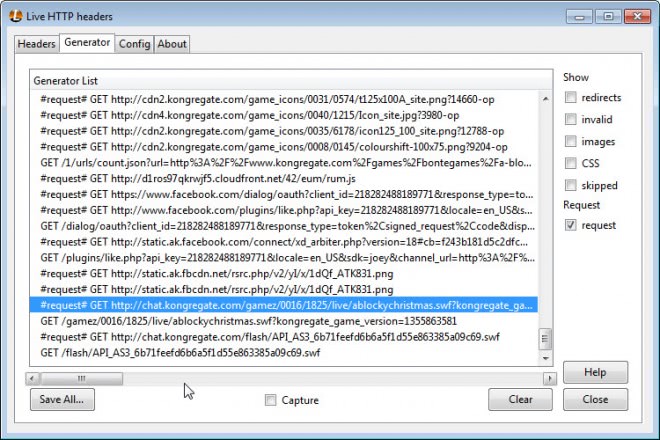This screenshot has height=440, width=660.
Task: Enable the redirects checkbox
Action: pos(570,97)
